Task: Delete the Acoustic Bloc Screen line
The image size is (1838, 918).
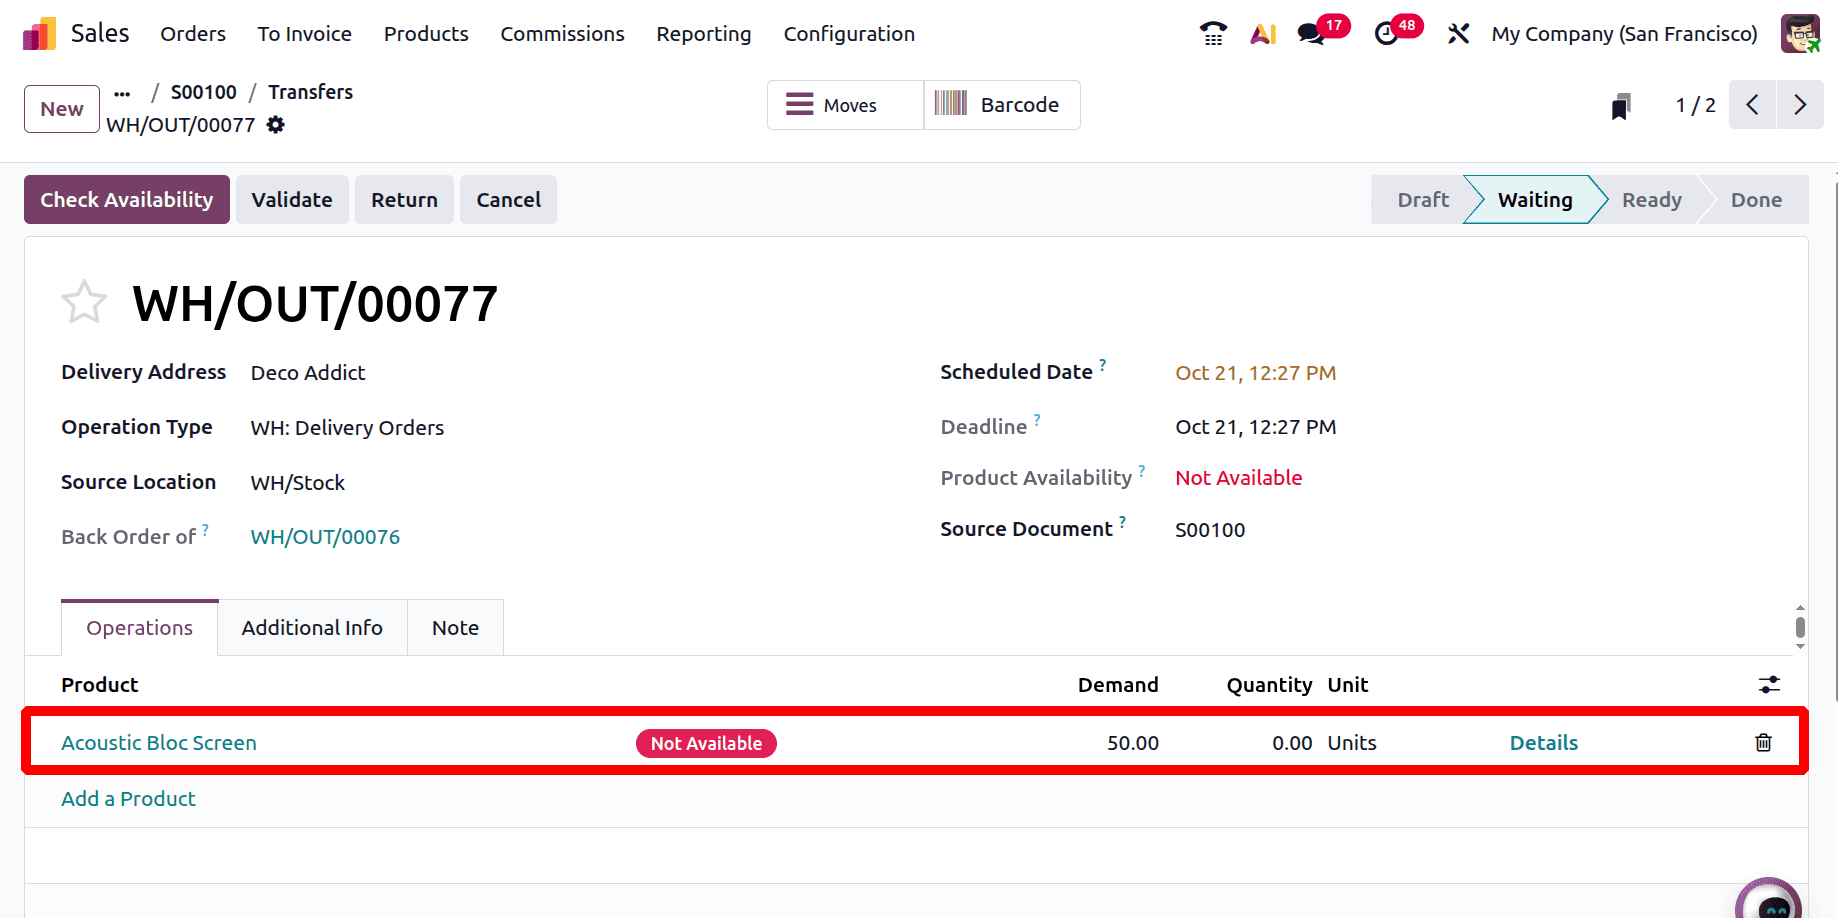Action: (1763, 742)
